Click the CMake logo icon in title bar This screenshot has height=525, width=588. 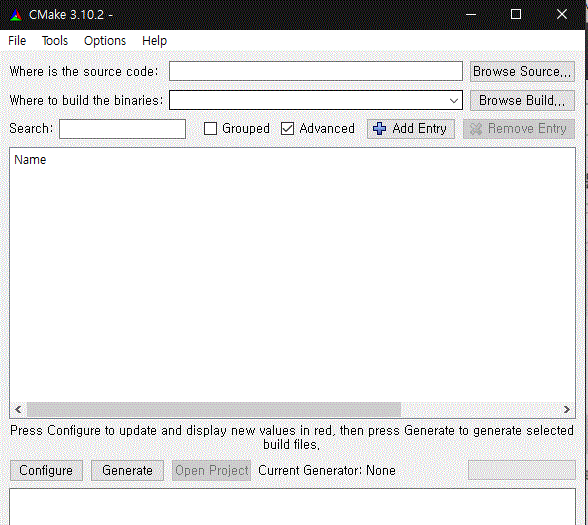(x=16, y=15)
